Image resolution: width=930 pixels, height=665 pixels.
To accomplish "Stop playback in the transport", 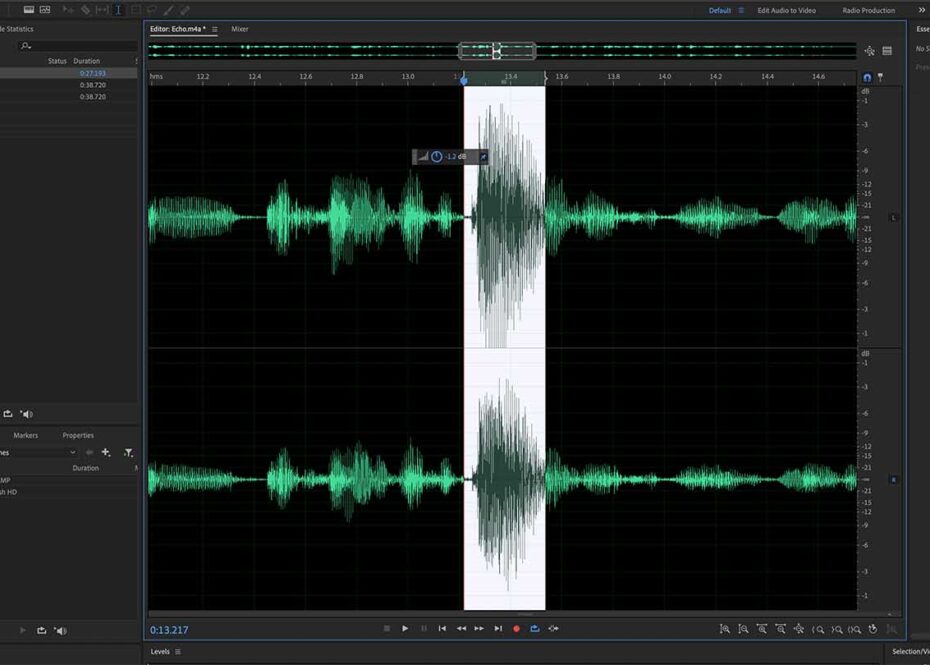I will pyautogui.click(x=387, y=629).
